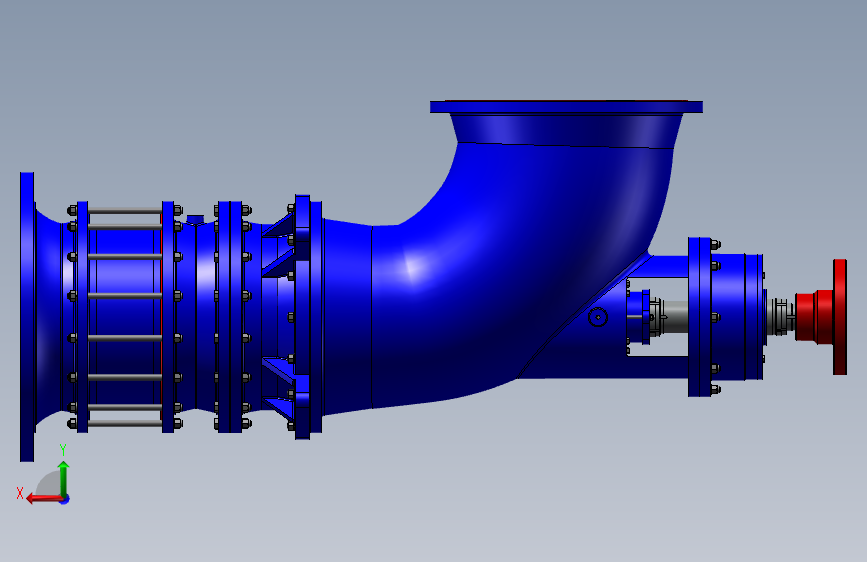This screenshot has width=867, height=562.
Task: Select the large top flange of the elbow
Action: pos(566,107)
